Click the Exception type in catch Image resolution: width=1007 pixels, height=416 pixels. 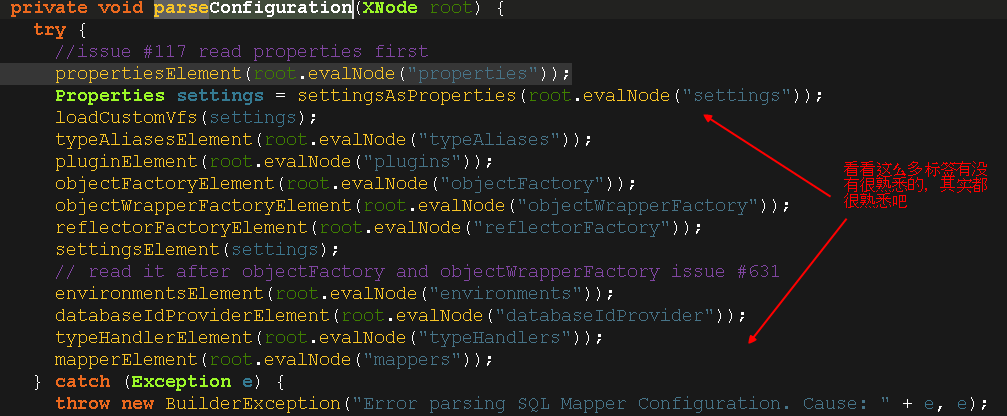click(x=182, y=382)
